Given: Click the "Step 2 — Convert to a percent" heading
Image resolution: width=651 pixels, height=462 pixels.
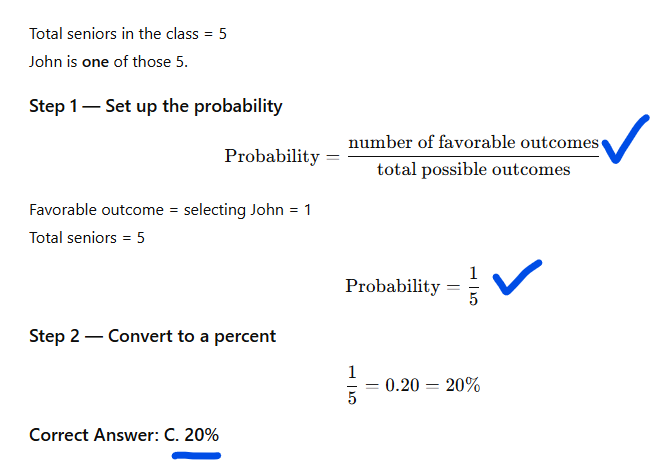Looking at the screenshot, I should pyautogui.click(x=152, y=336).
